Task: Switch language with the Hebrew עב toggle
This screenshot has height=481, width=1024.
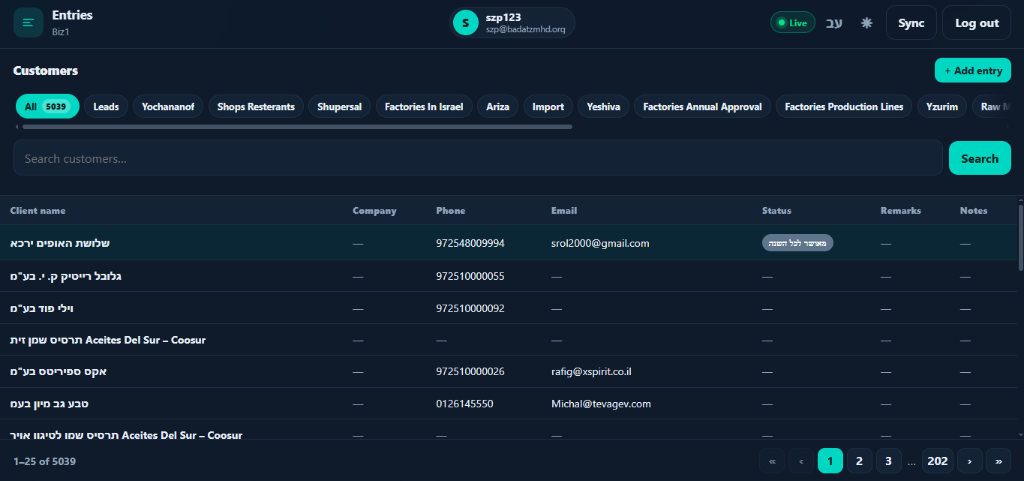Action: tap(834, 23)
